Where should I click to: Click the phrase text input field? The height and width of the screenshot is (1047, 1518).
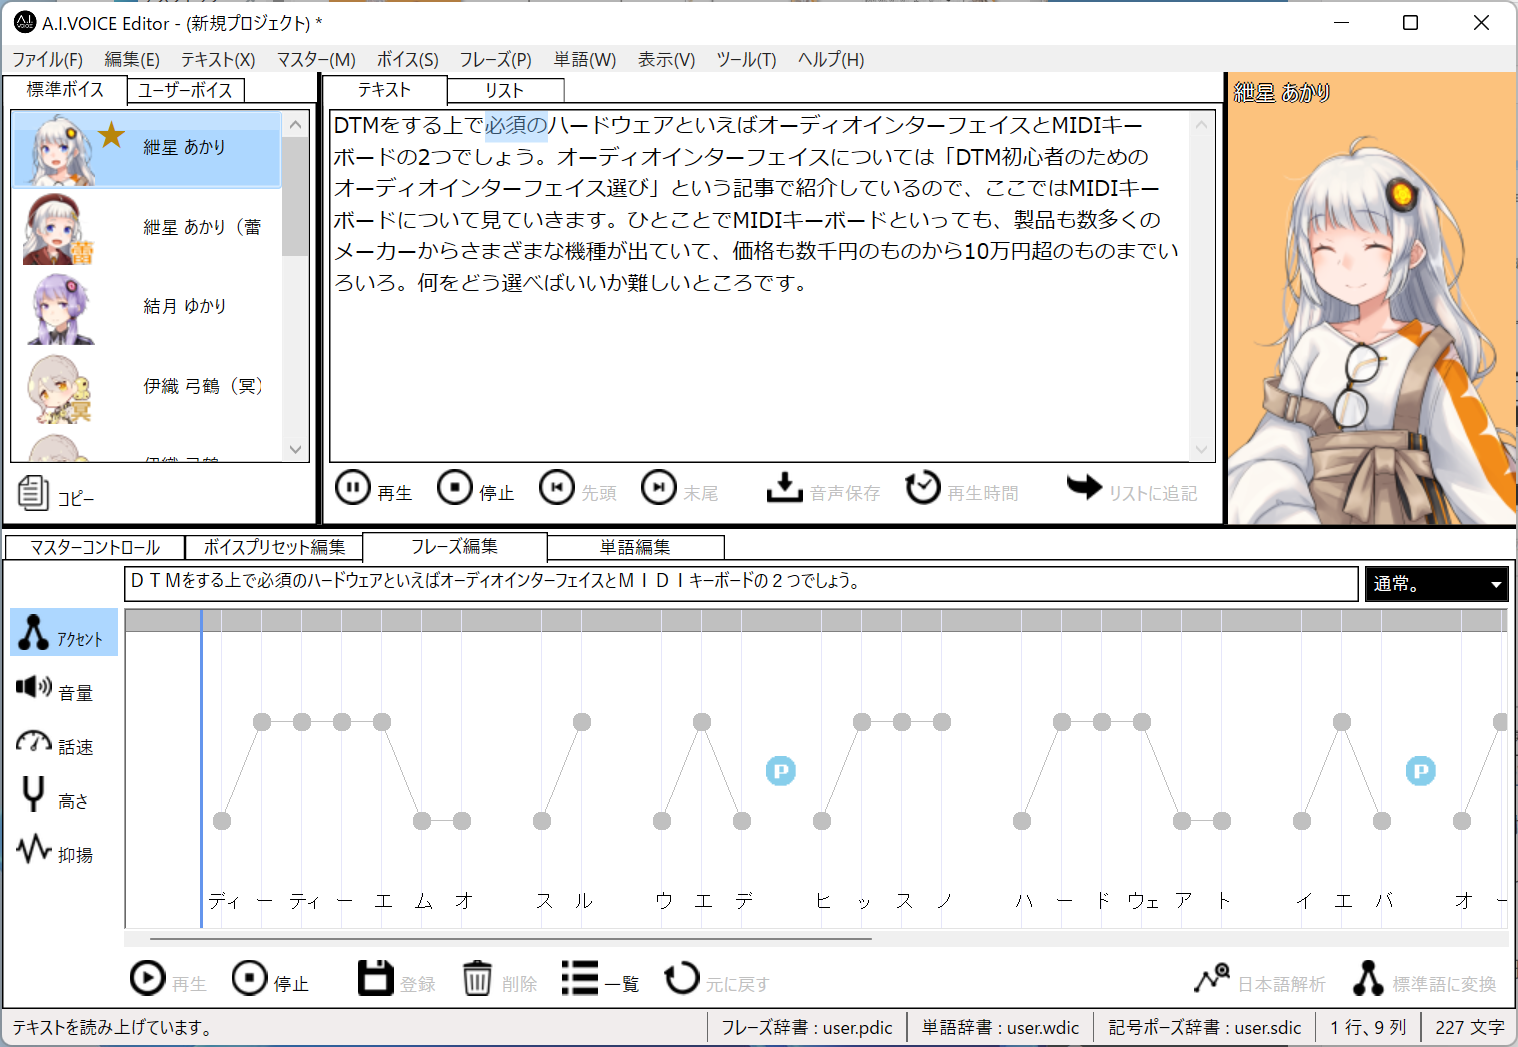click(x=741, y=584)
